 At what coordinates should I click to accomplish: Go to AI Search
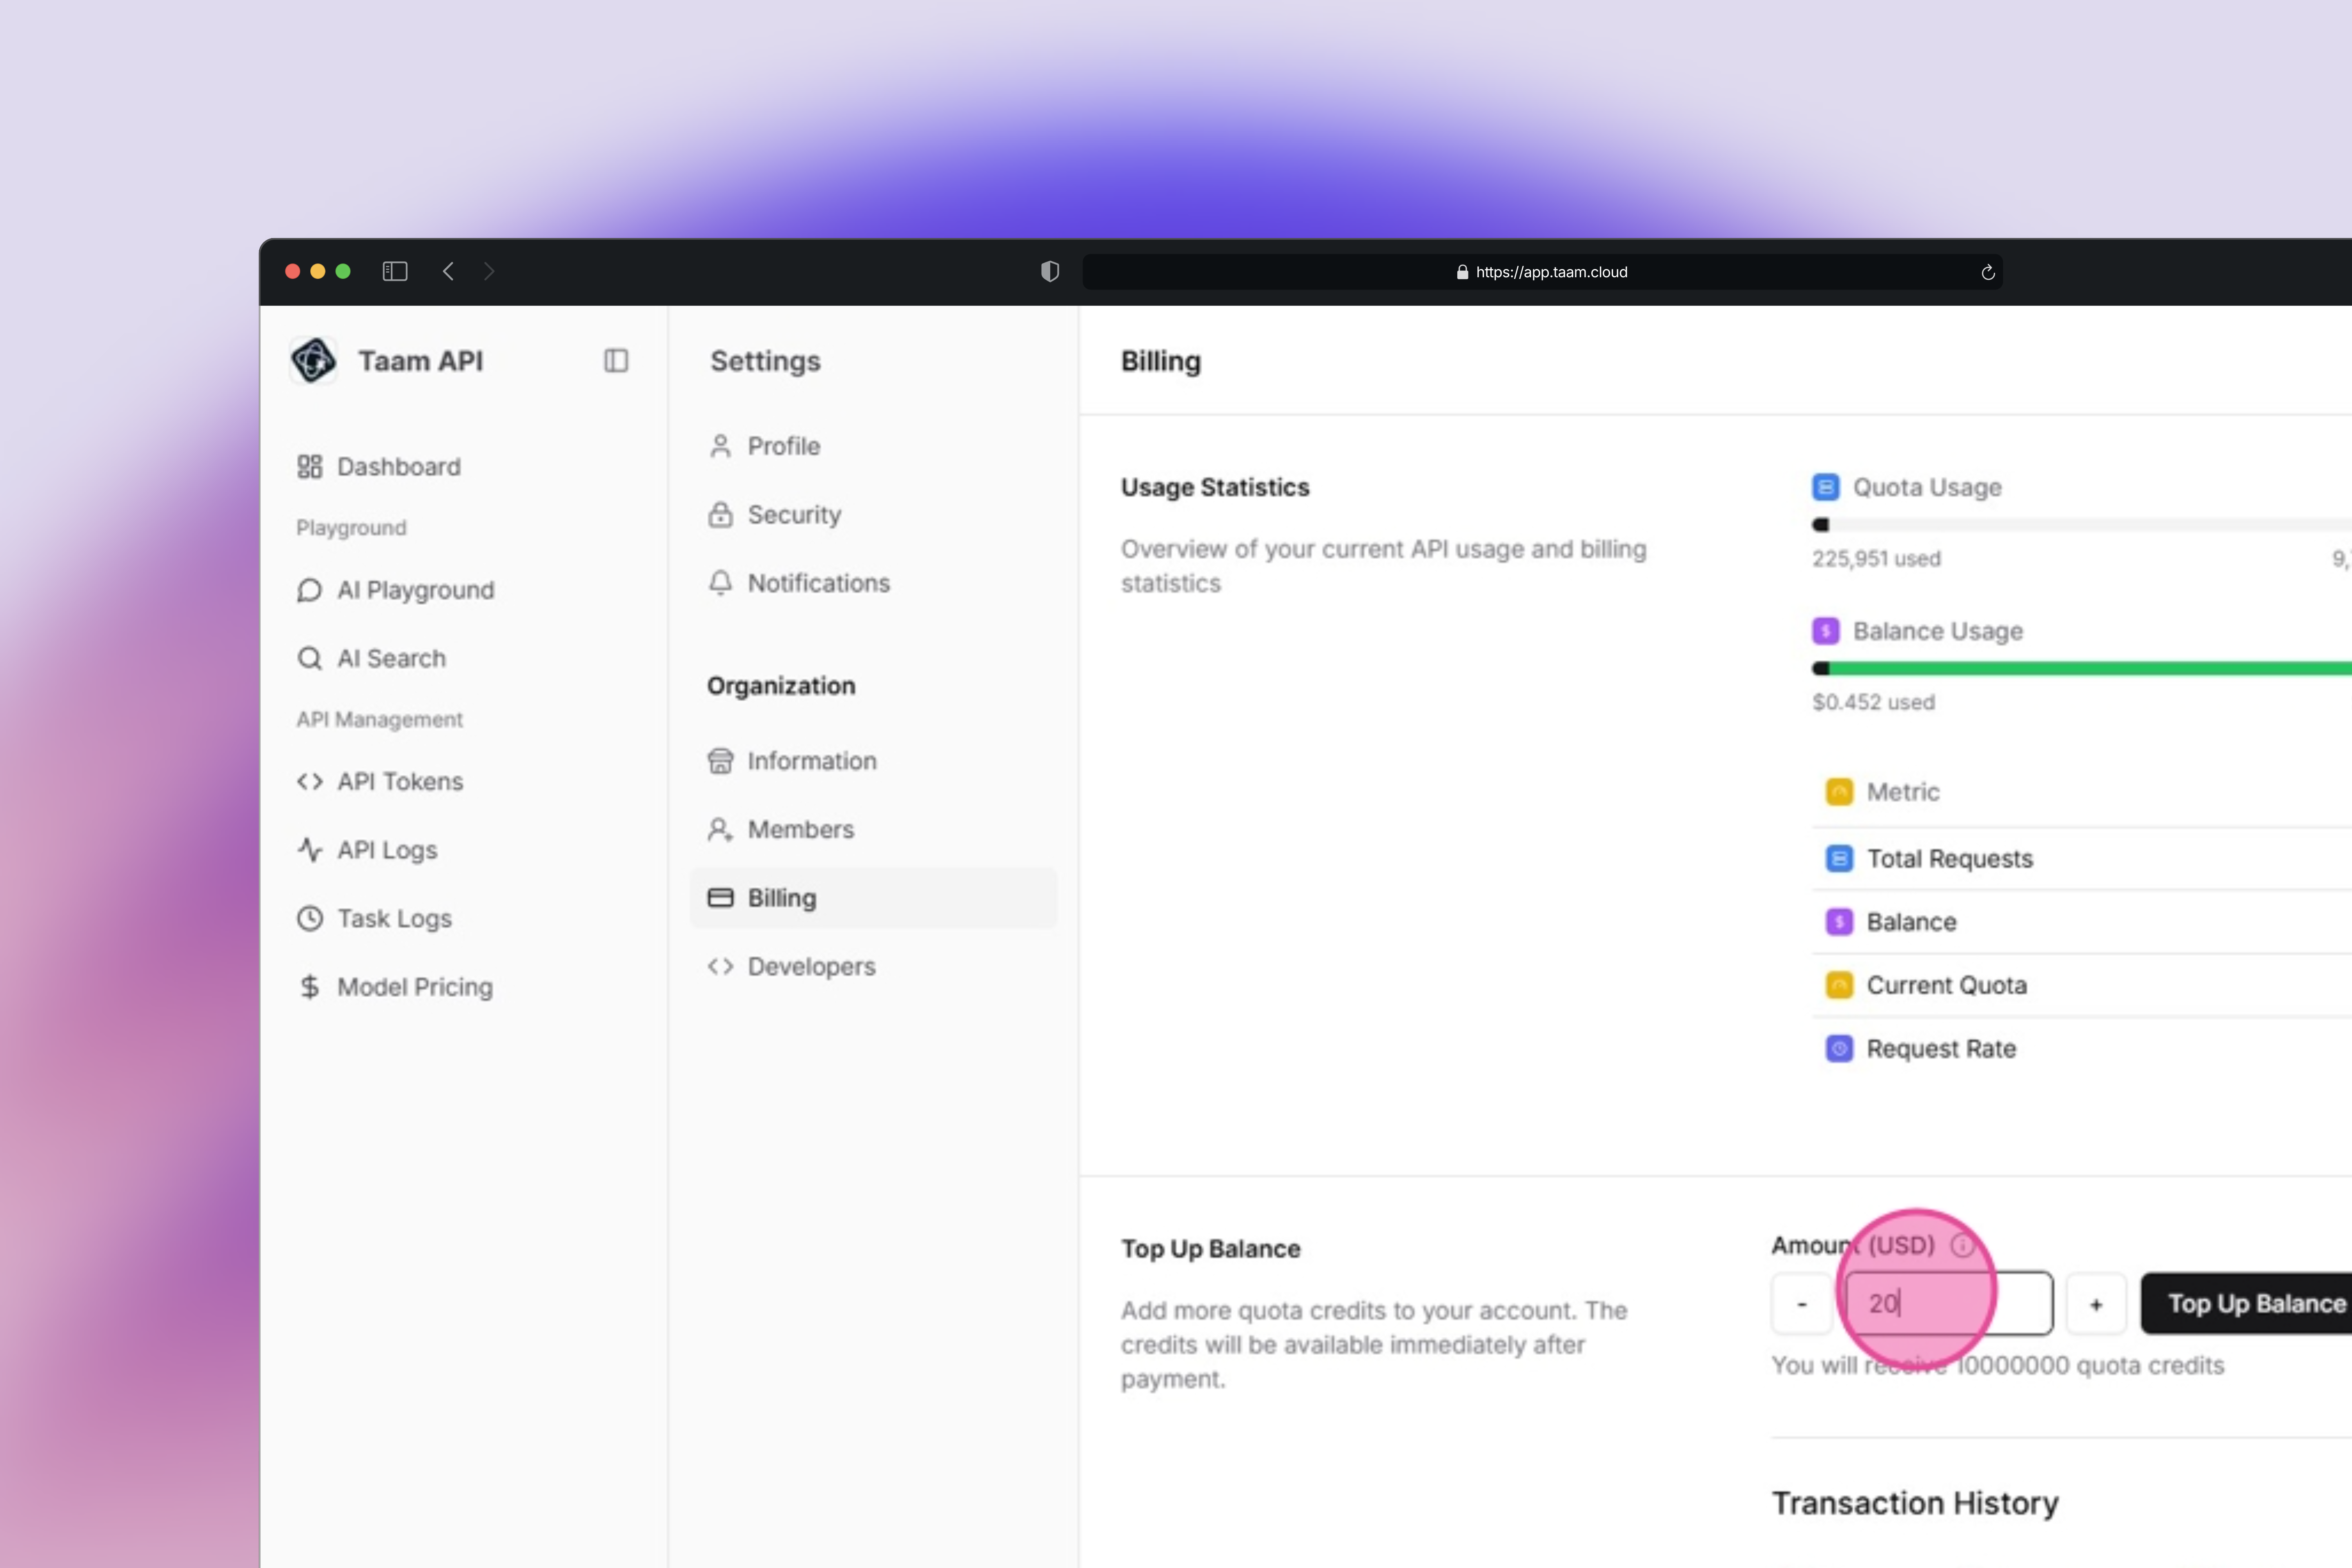coord(391,658)
